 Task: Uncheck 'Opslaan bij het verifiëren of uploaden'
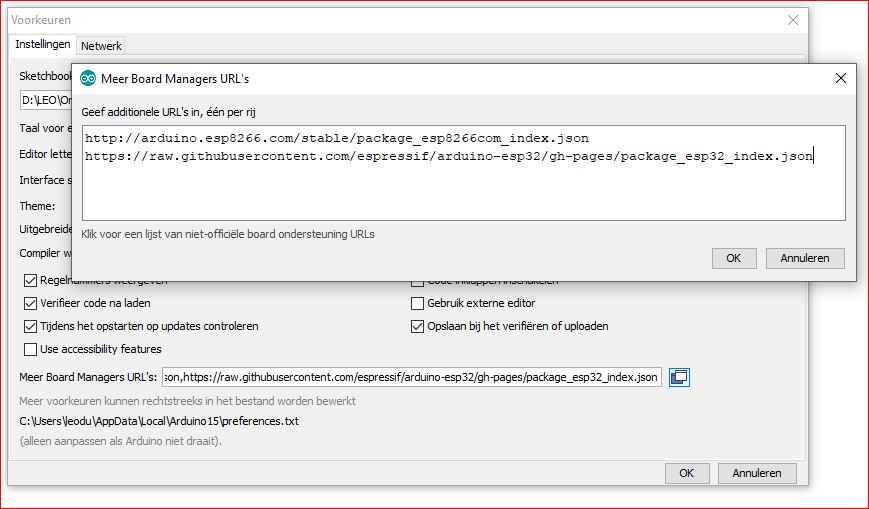(x=419, y=326)
